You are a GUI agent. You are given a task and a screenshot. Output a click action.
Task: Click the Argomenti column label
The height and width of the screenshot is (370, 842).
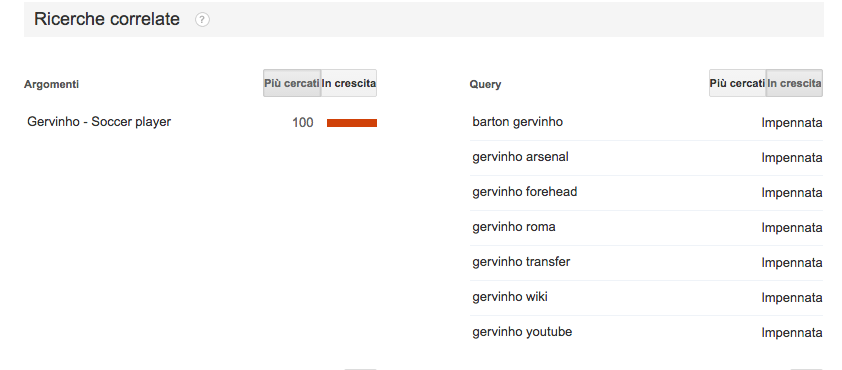[52, 84]
